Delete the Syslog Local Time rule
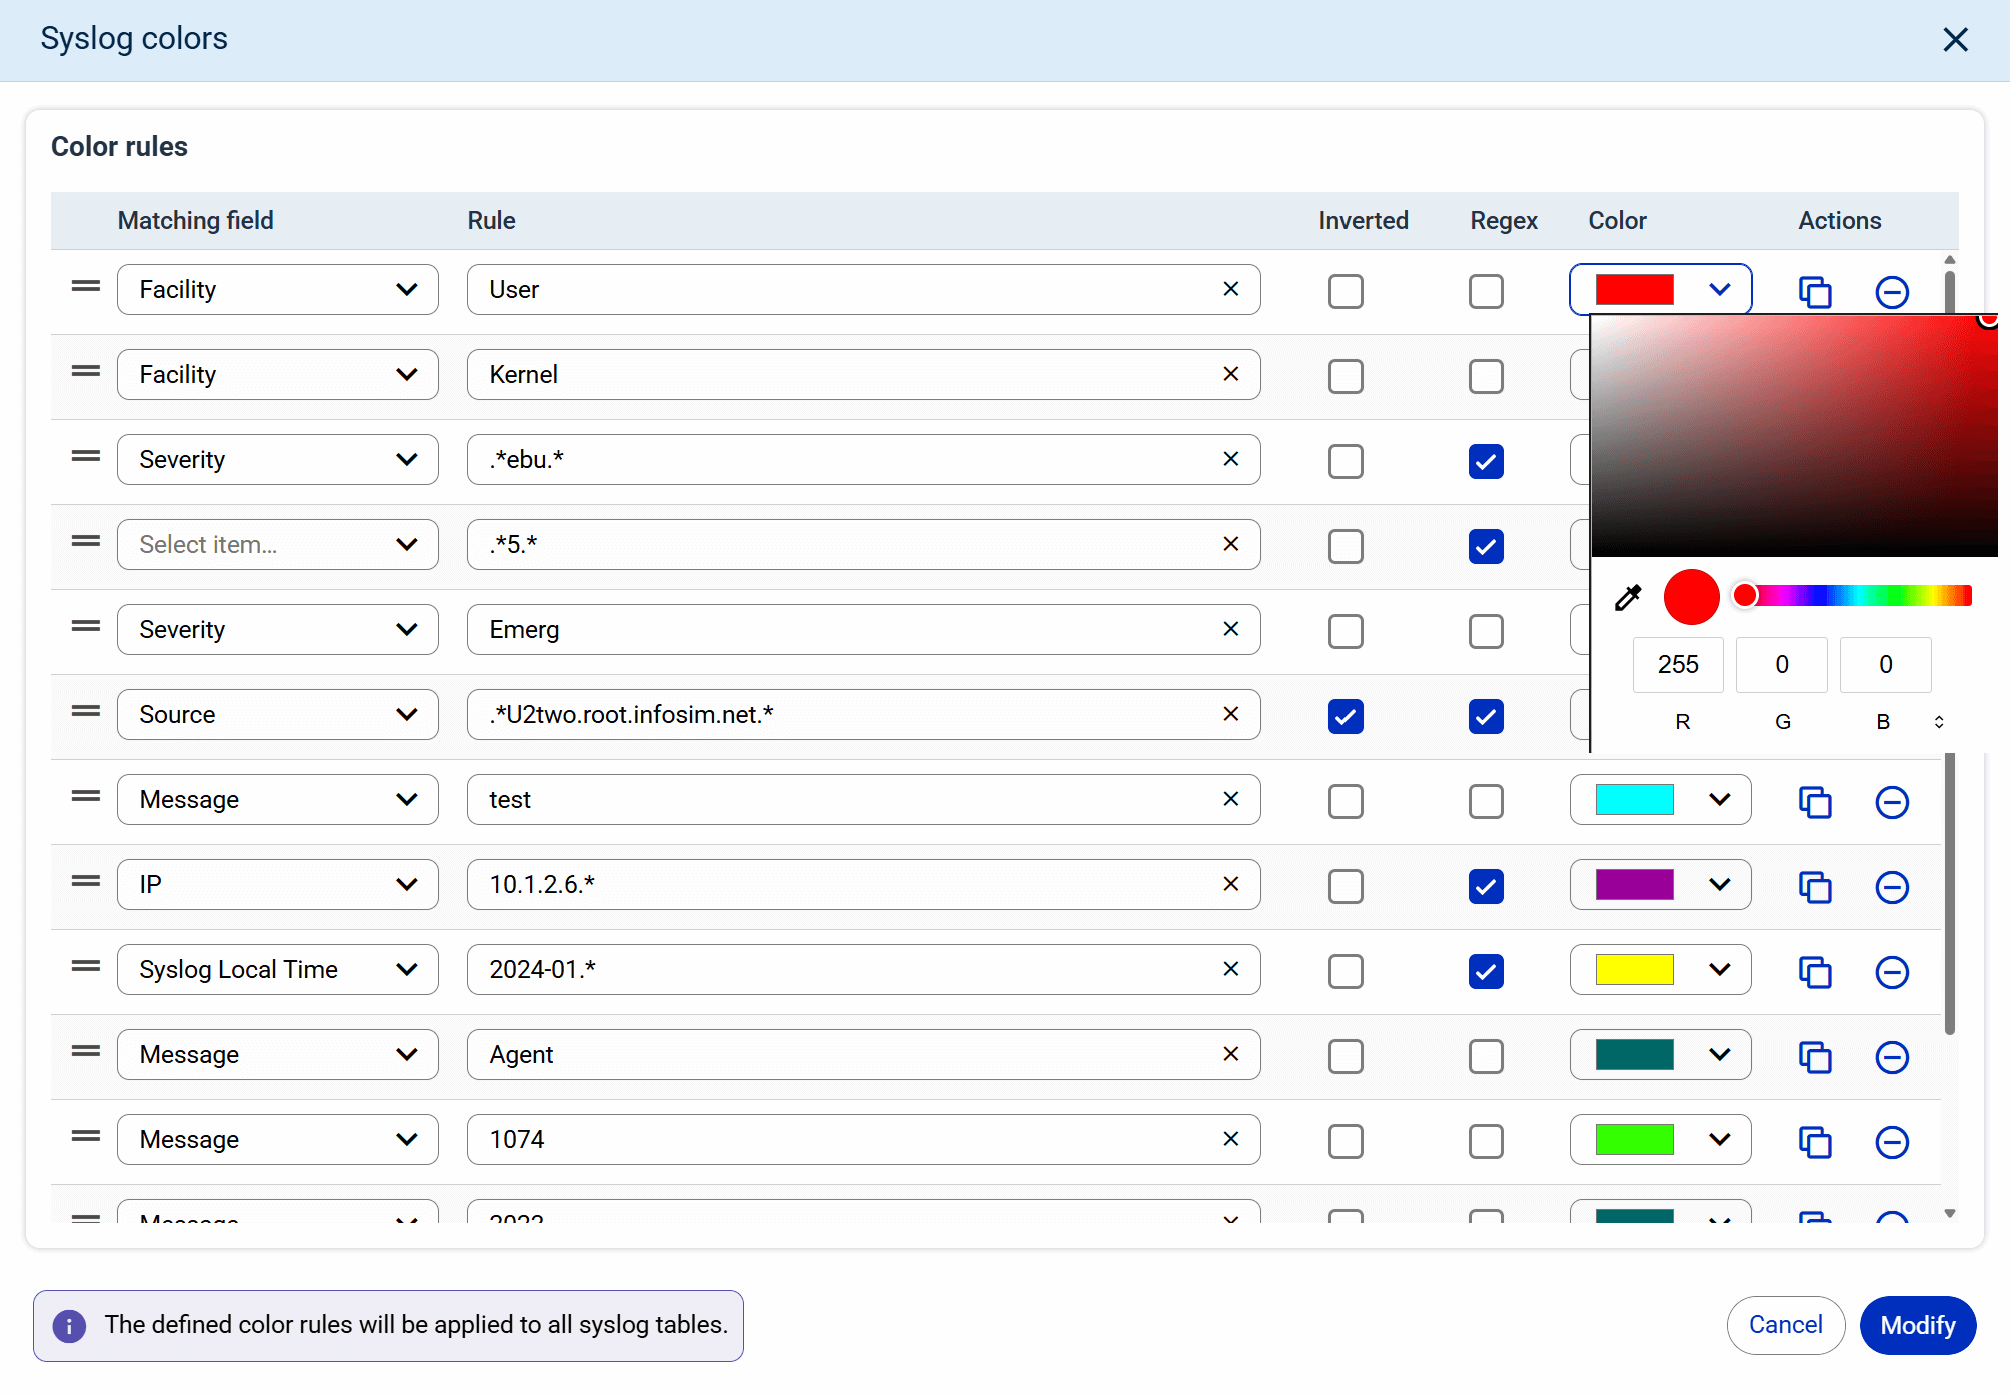This screenshot has width=2010, height=1394. (1891, 972)
